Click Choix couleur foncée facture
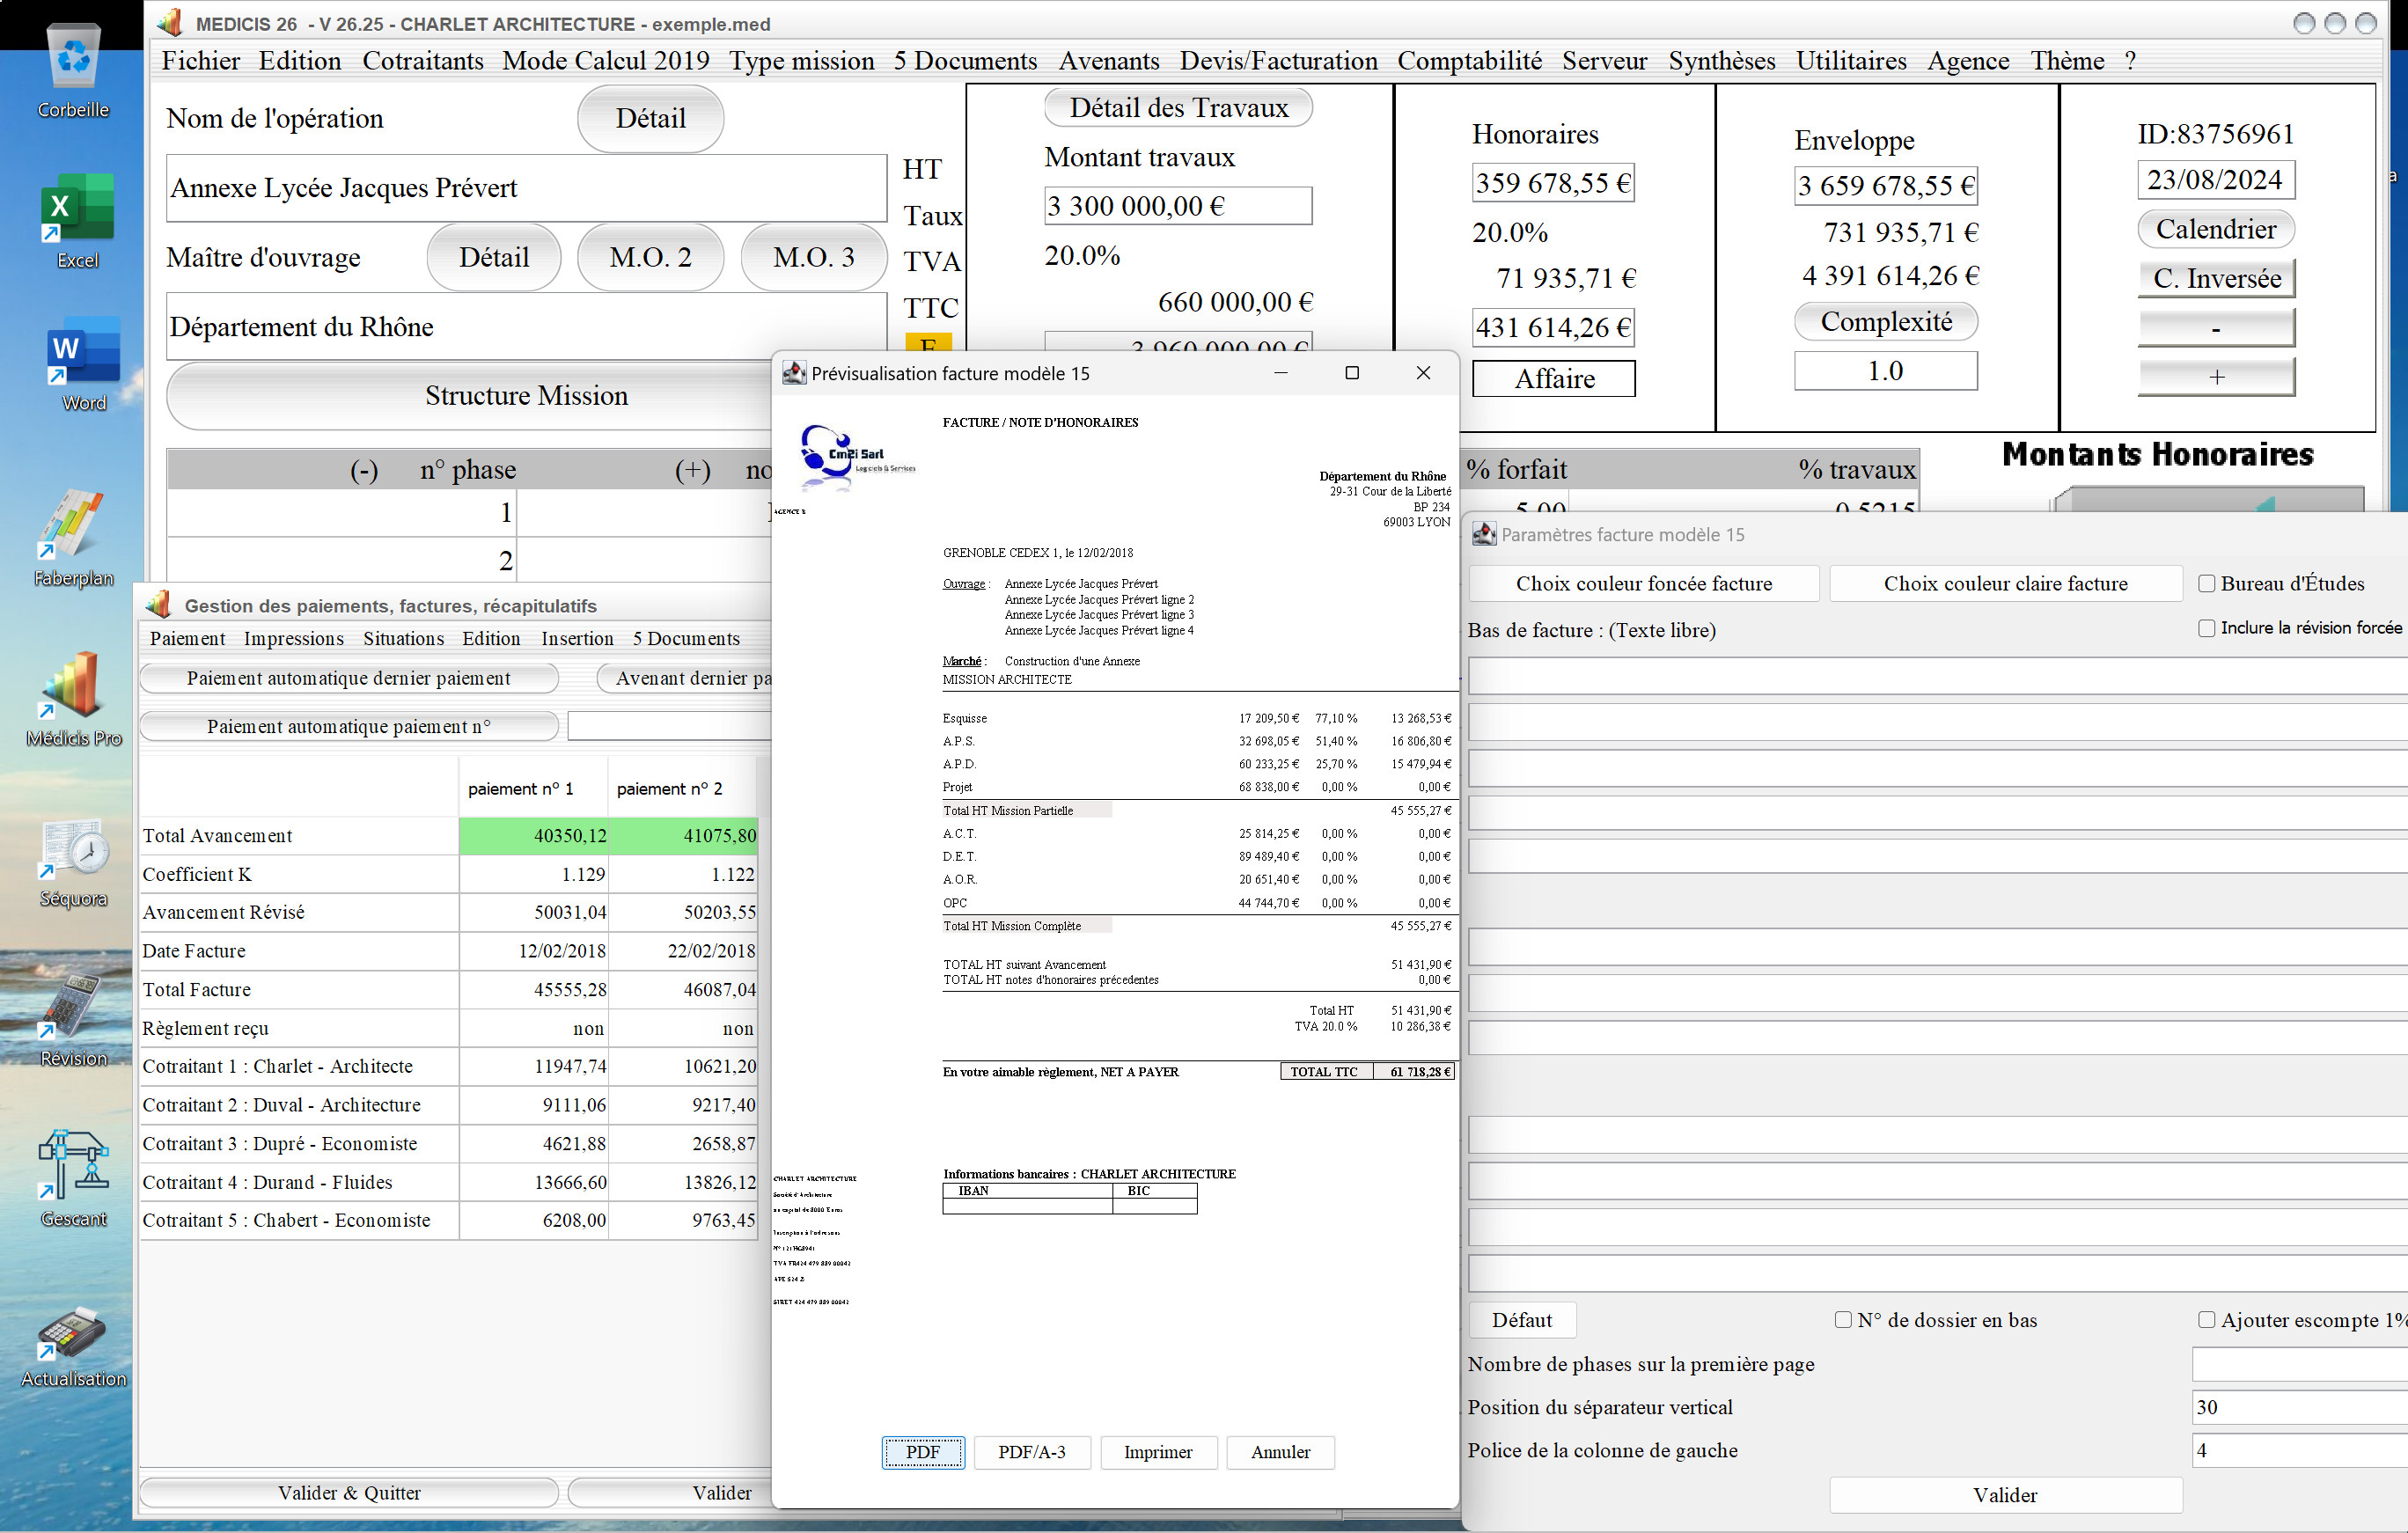This screenshot has height=1533, width=2408. pos(1644,583)
